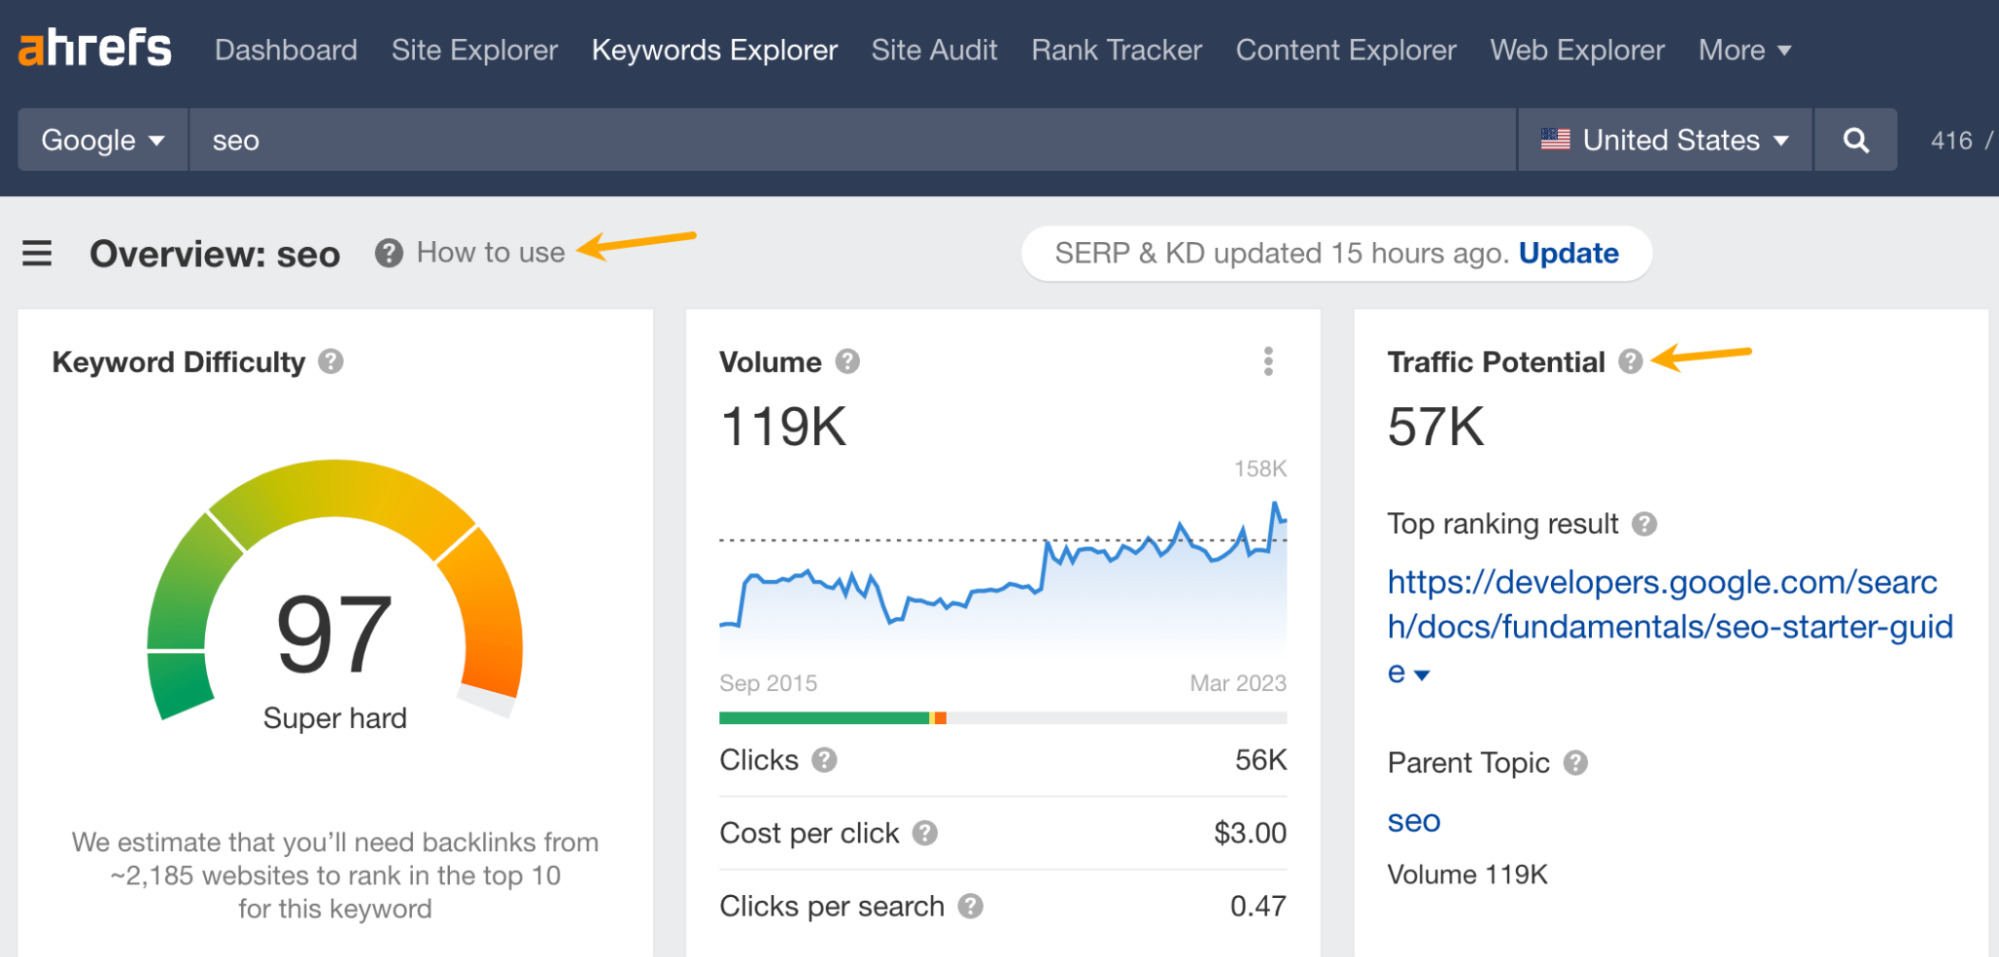
Task: Click the Update SERP link
Action: point(1568,253)
